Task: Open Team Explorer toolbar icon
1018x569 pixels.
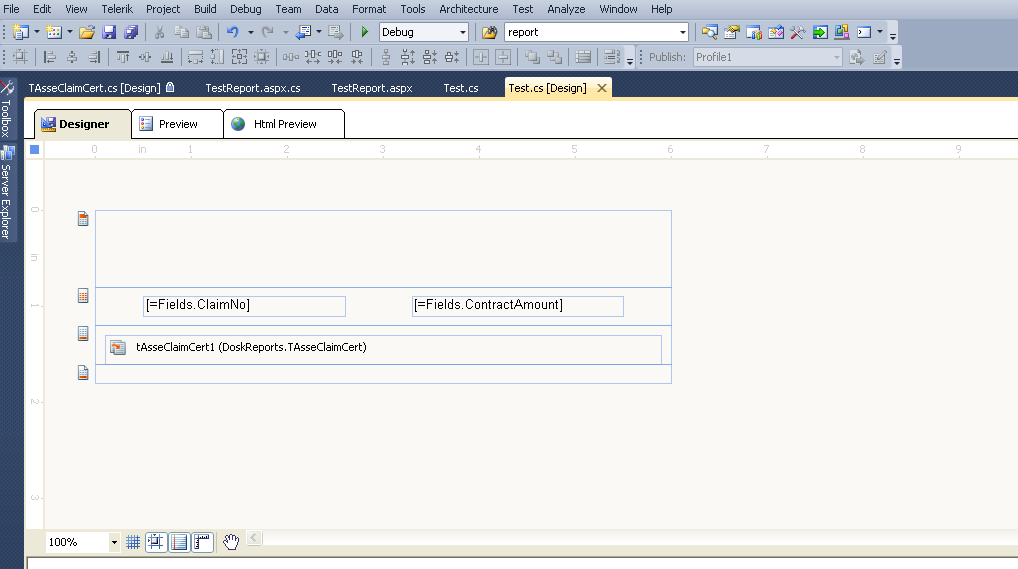Action: click(x=754, y=32)
